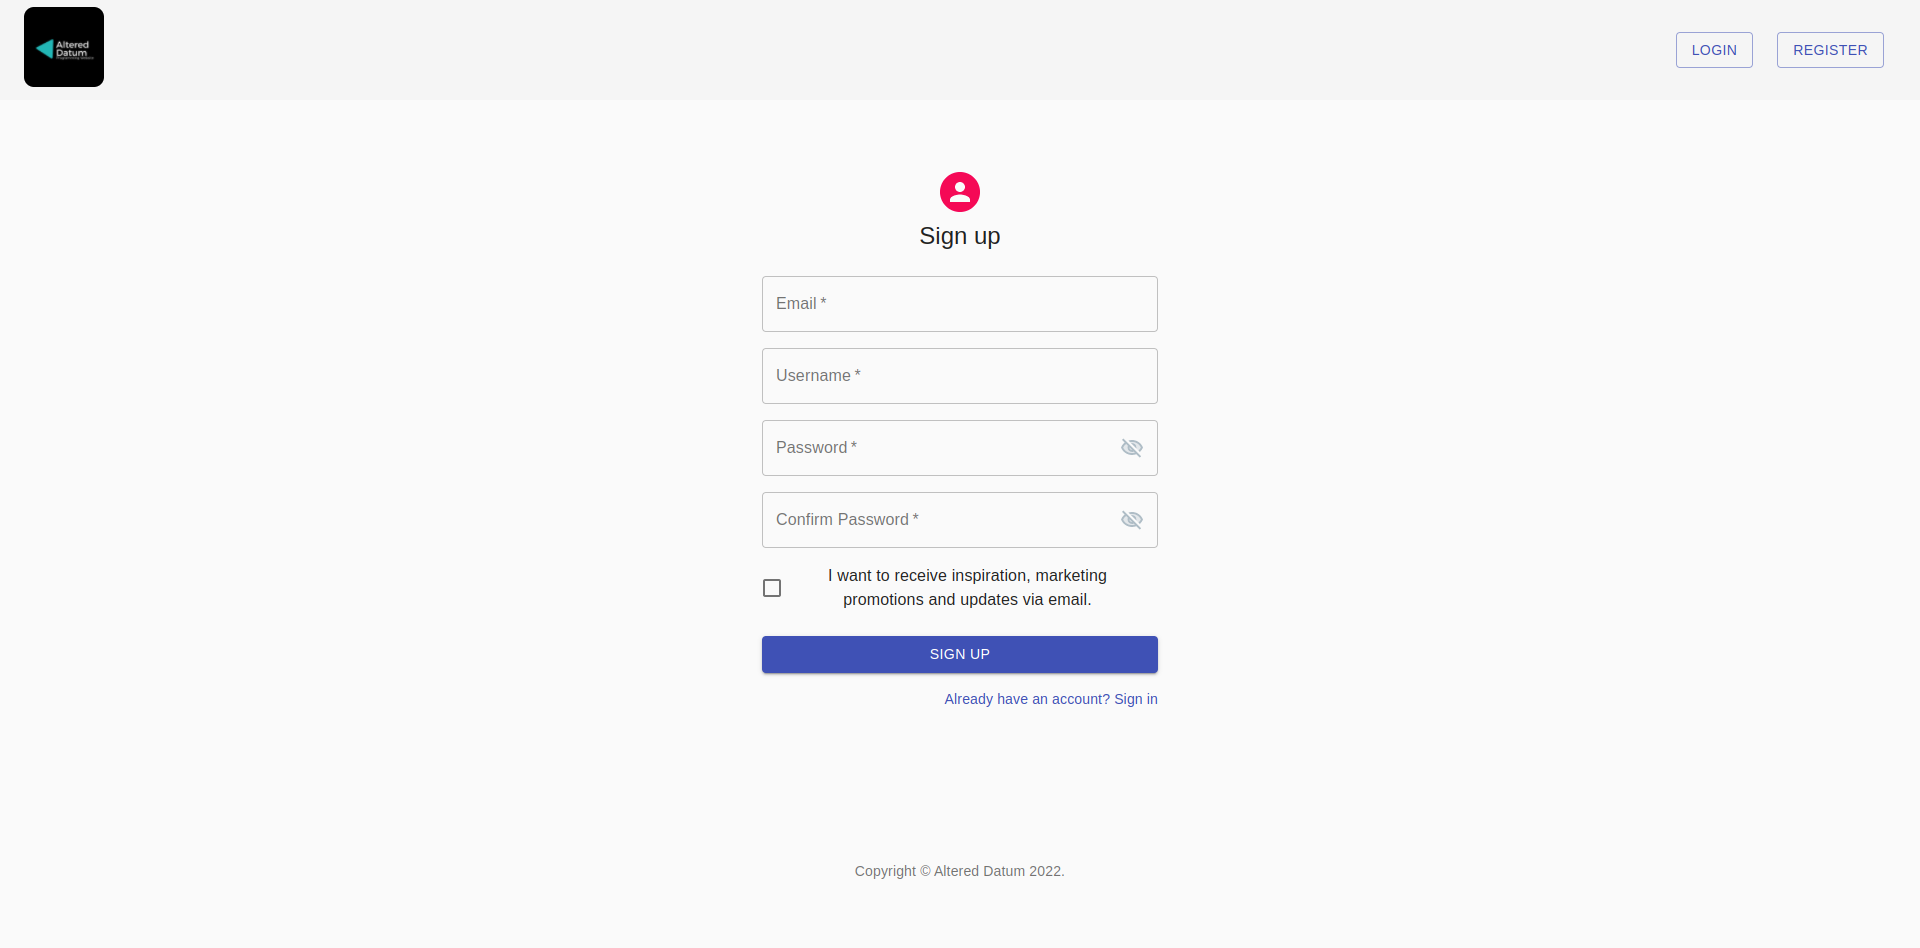1920x948 pixels.
Task: Click the Email field label
Action: click(797, 304)
